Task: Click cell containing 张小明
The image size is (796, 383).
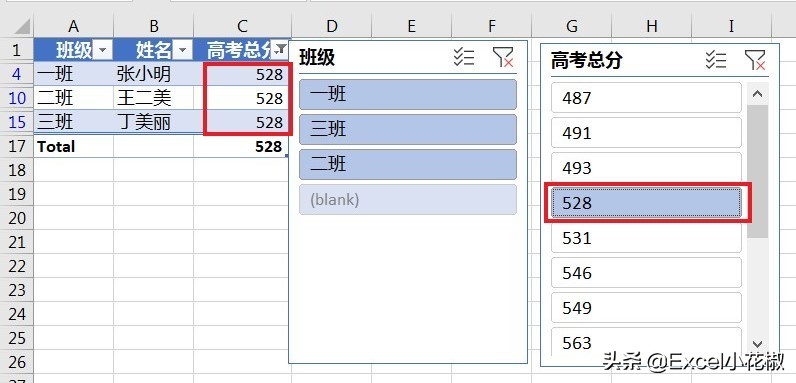Action: coord(154,74)
